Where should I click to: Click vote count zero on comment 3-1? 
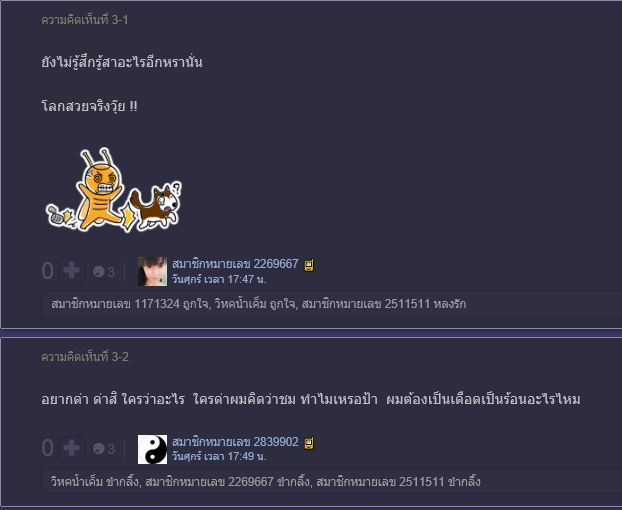48,271
